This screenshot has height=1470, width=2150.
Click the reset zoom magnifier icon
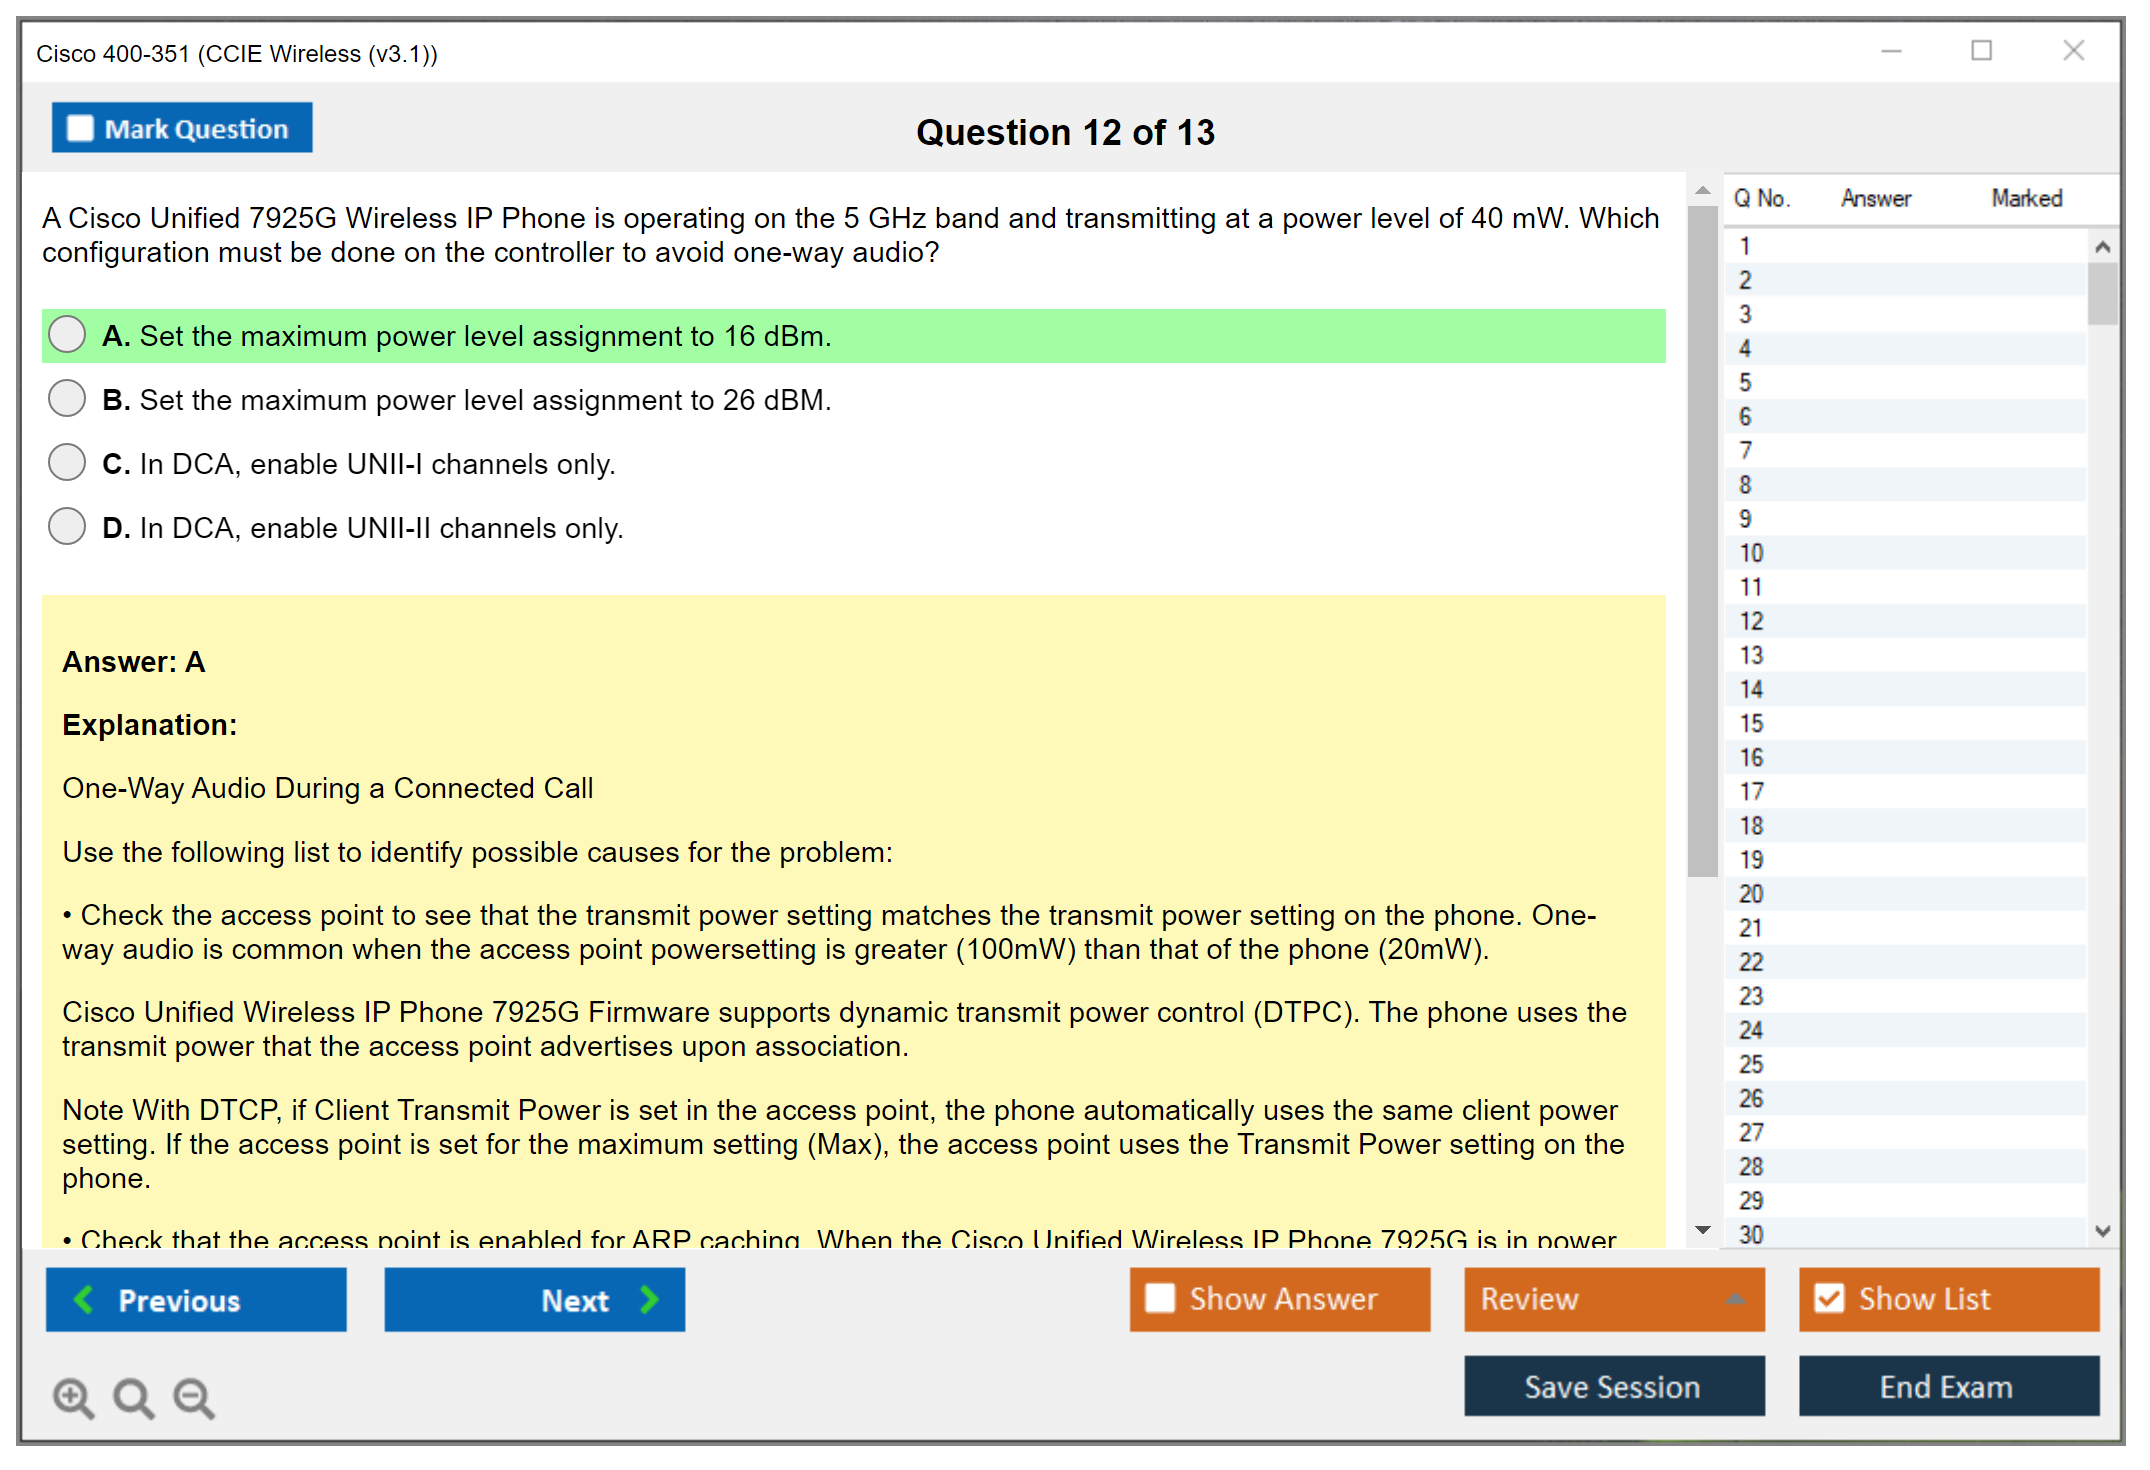(133, 1397)
